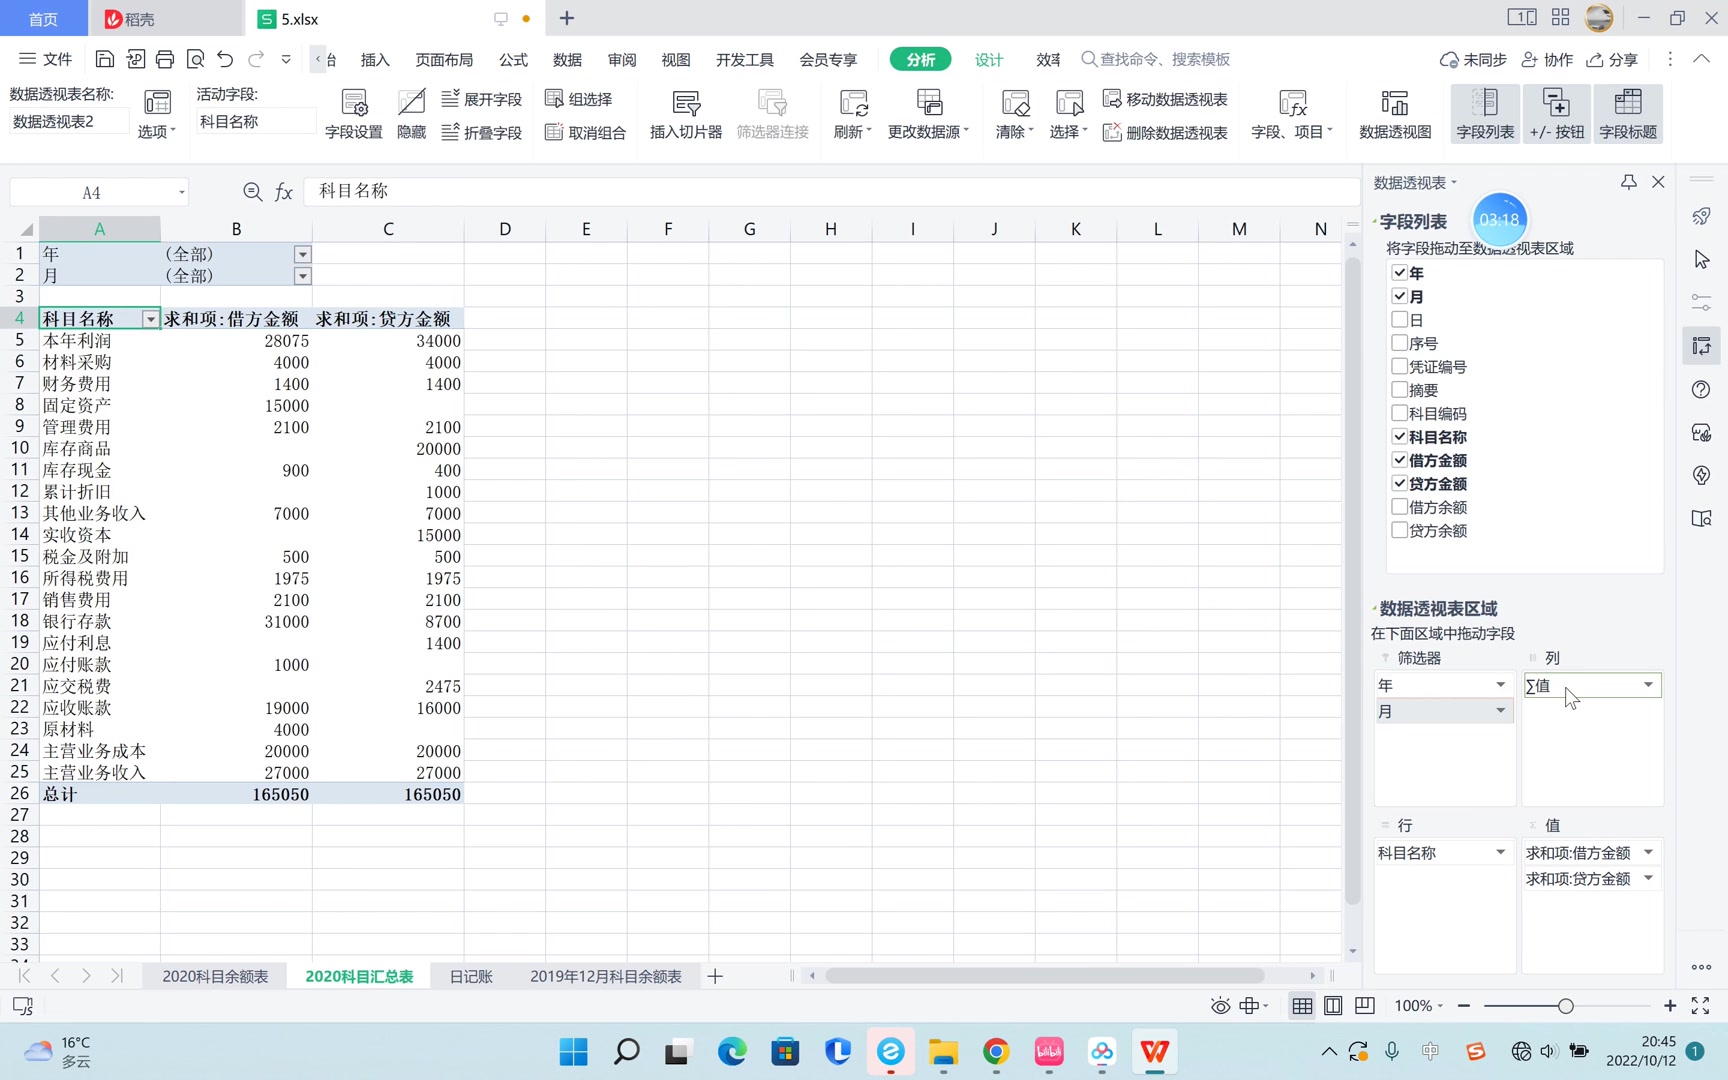Image resolution: width=1728 pixels, height=1080 pixels.
Task: Click the fx insert function icon
Action: 284,191
